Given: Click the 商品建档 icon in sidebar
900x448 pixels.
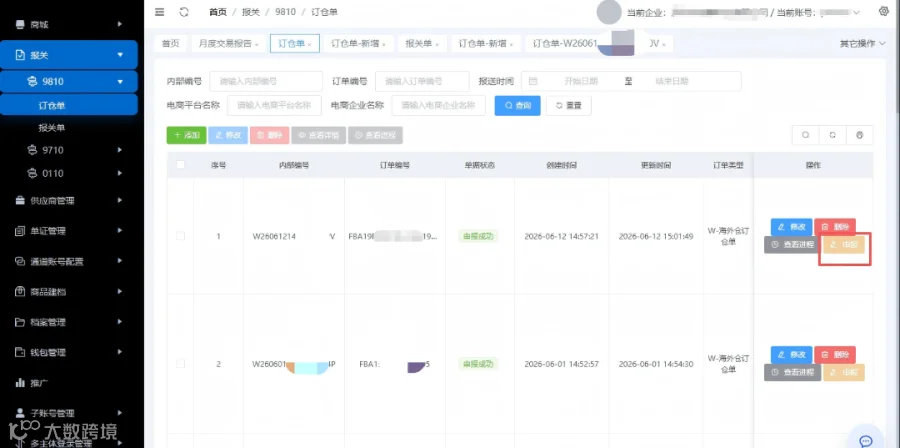Looking at the screenshot, I should [x=21, y=291].
